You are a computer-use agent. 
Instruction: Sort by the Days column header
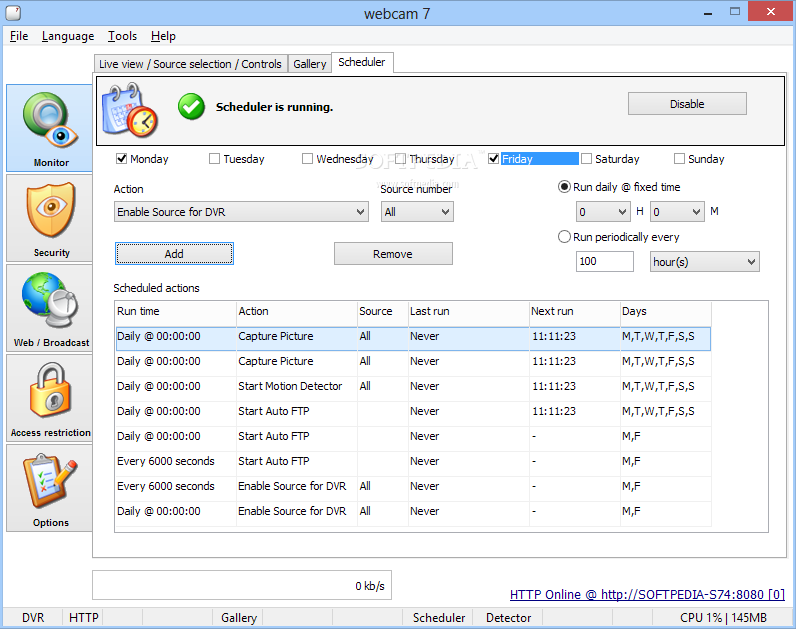point(666,312)
